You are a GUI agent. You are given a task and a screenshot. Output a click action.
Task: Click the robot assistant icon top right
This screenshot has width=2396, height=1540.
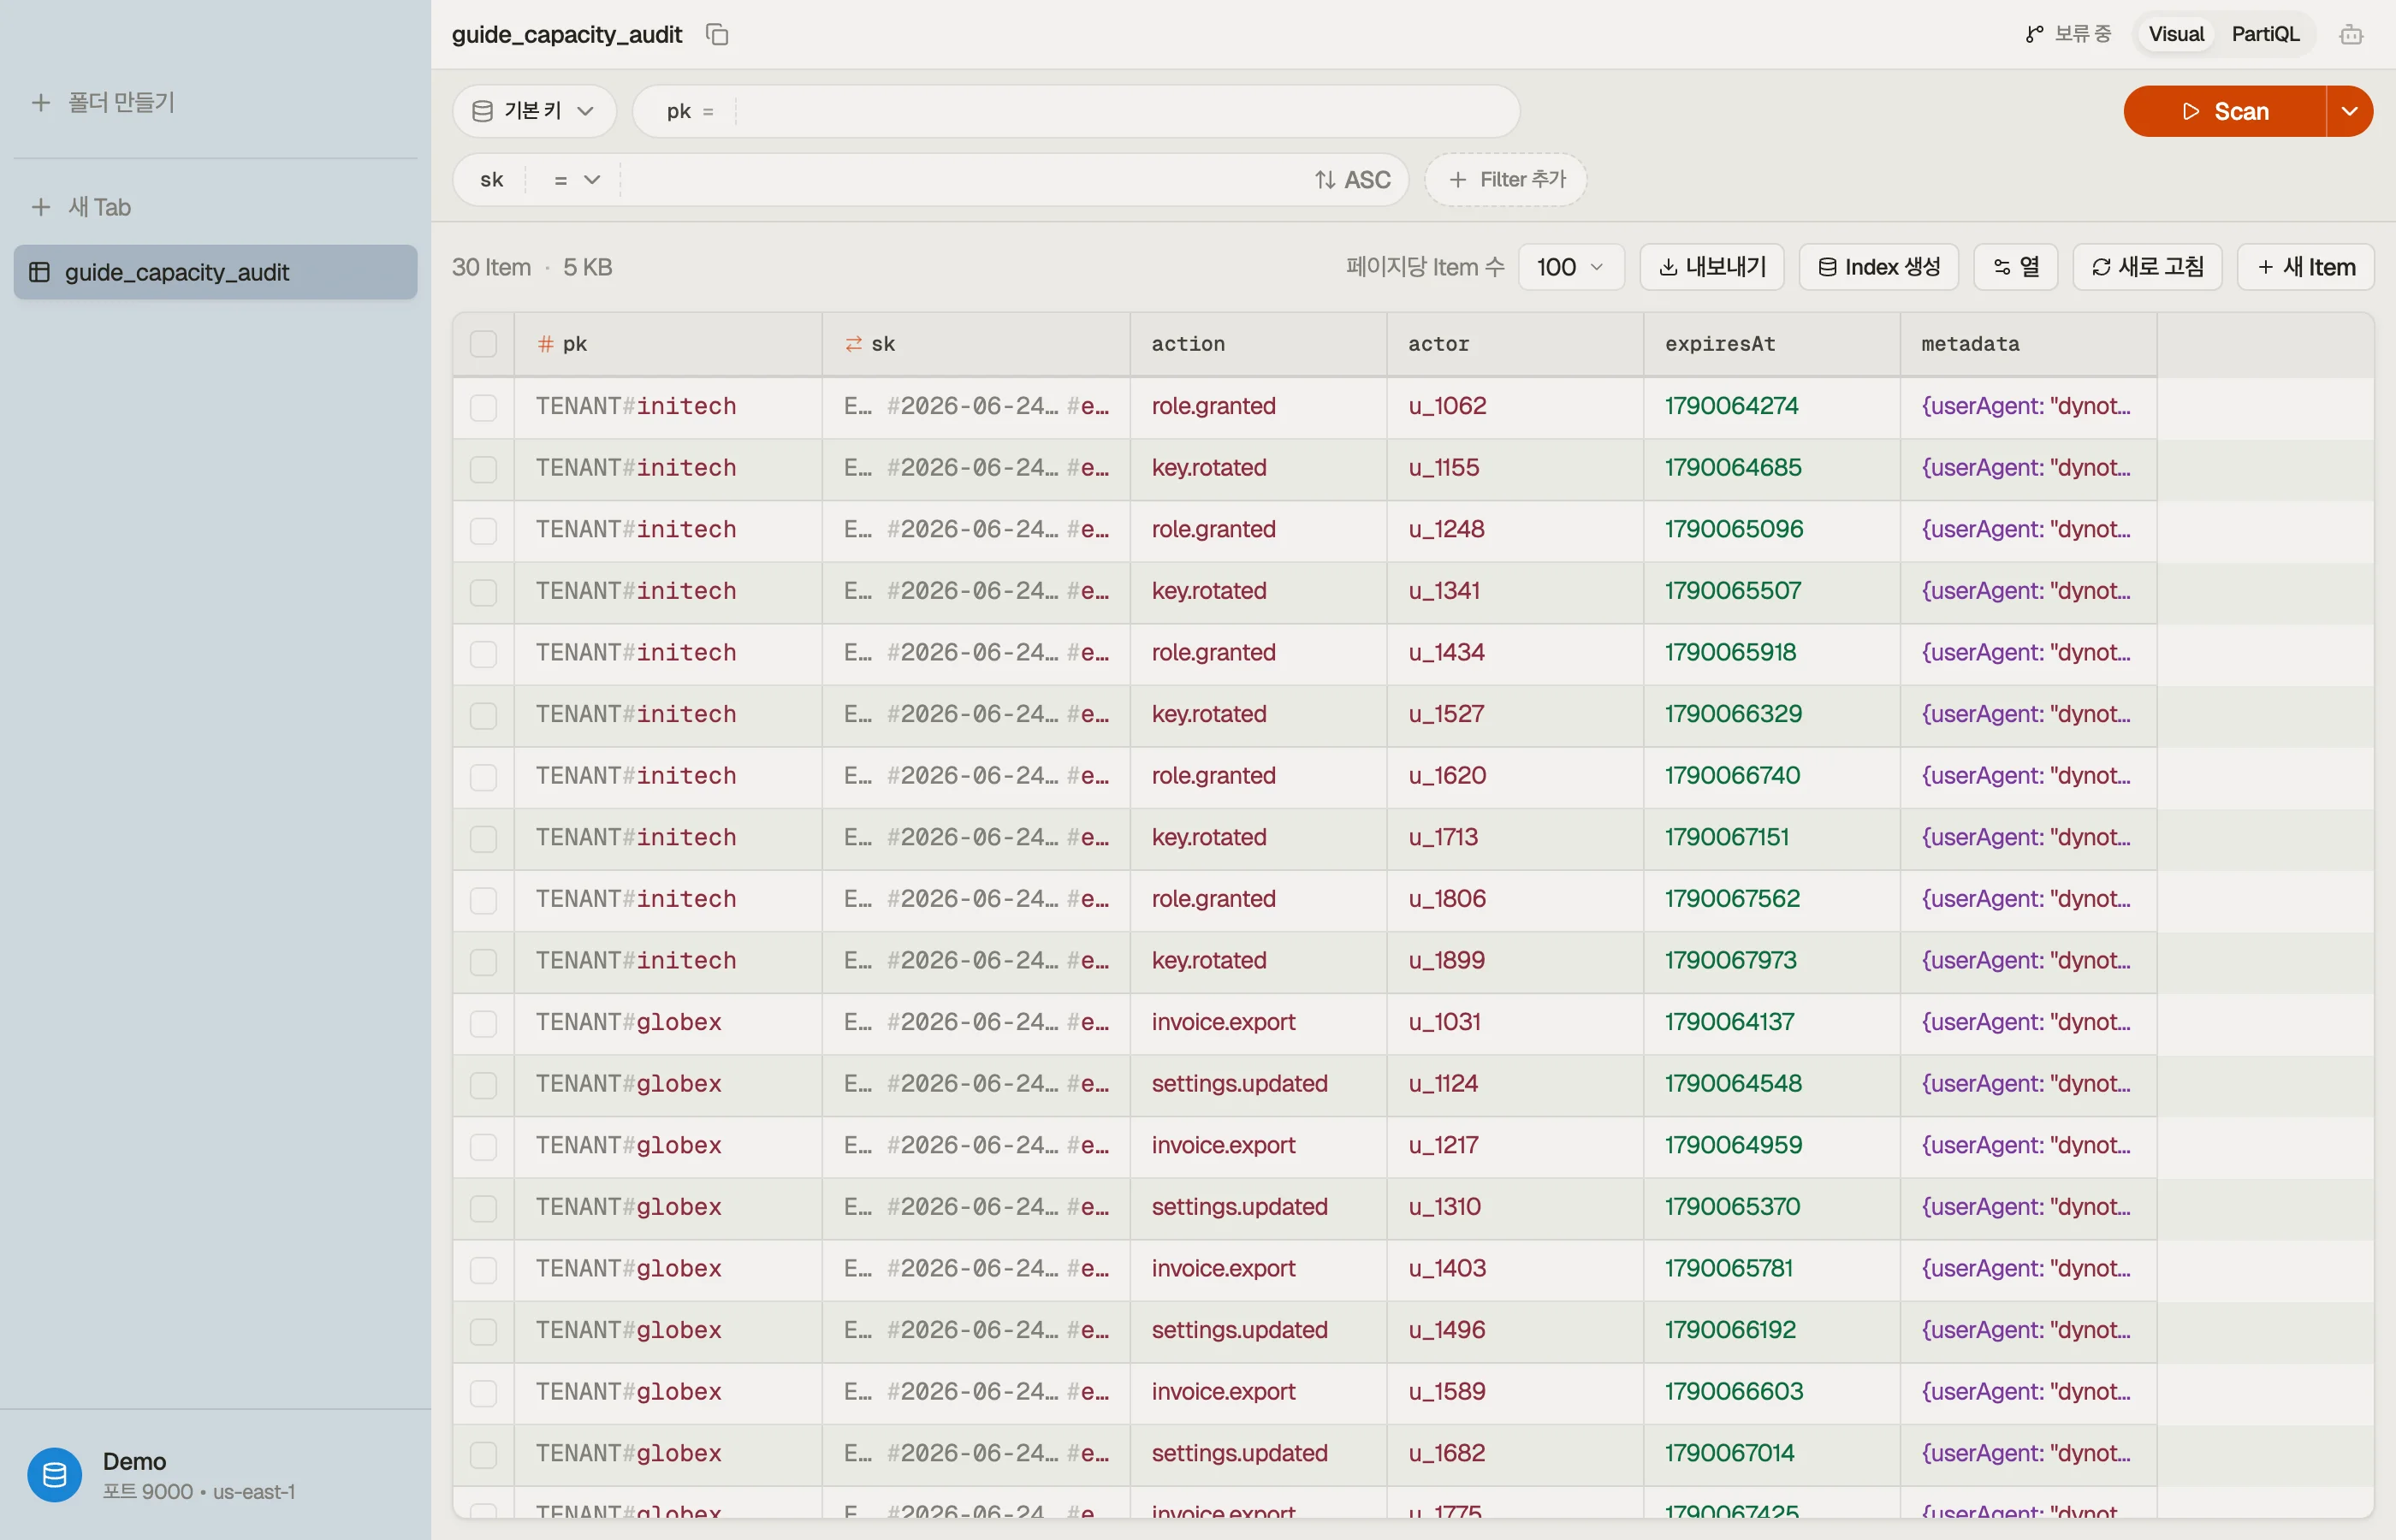[2351, 35]
